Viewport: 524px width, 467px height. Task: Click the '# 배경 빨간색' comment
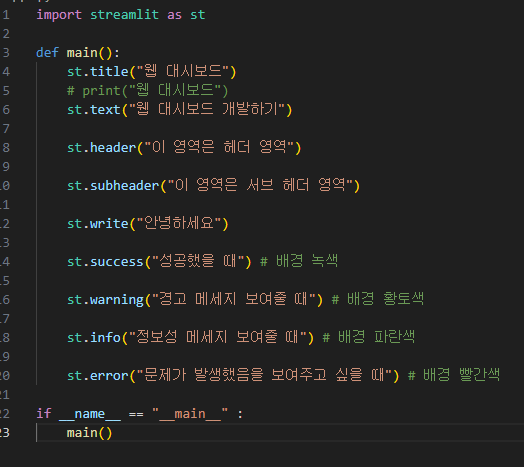(x=454, y=375)
